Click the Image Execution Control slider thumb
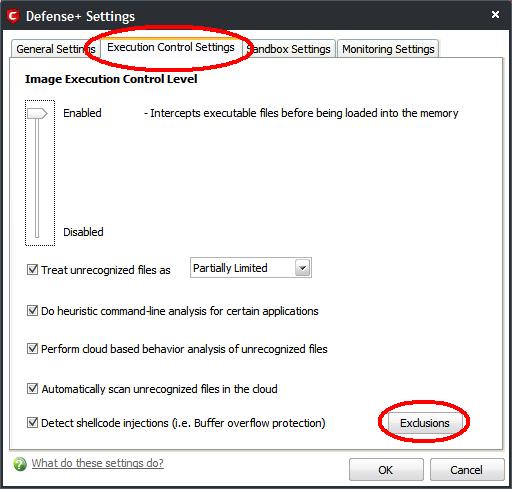The width and height of the screenshot is (514, 492). click(37, 113)
